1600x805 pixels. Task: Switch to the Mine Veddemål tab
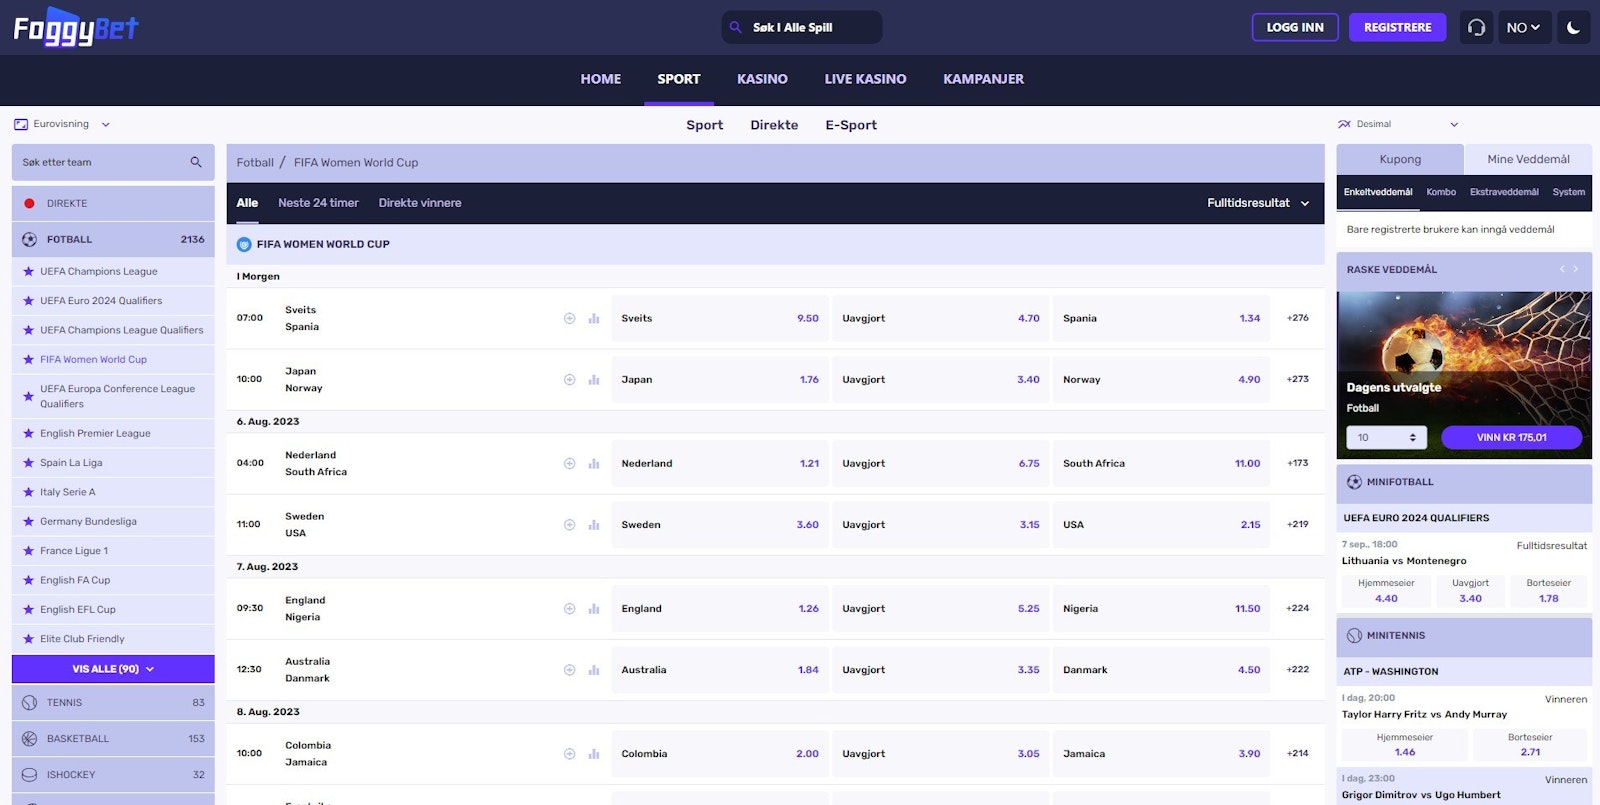(1528, 159)
